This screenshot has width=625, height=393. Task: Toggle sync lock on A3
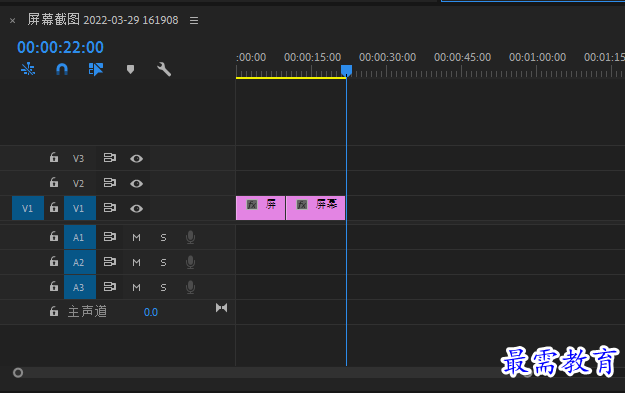tap(110, 287)
